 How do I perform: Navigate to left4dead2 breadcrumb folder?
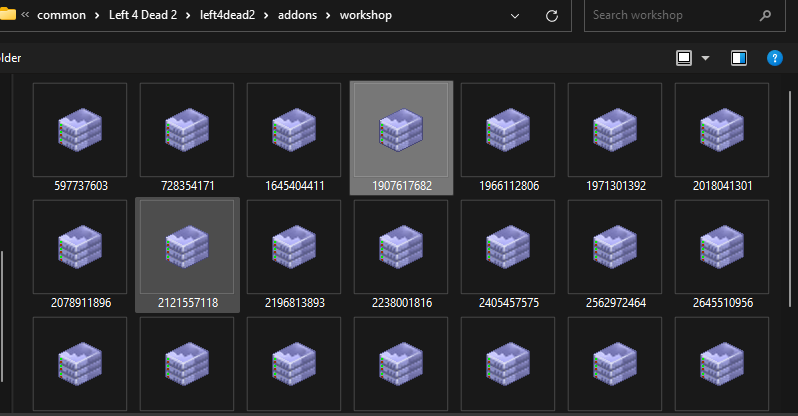click(x=227, y=15)
